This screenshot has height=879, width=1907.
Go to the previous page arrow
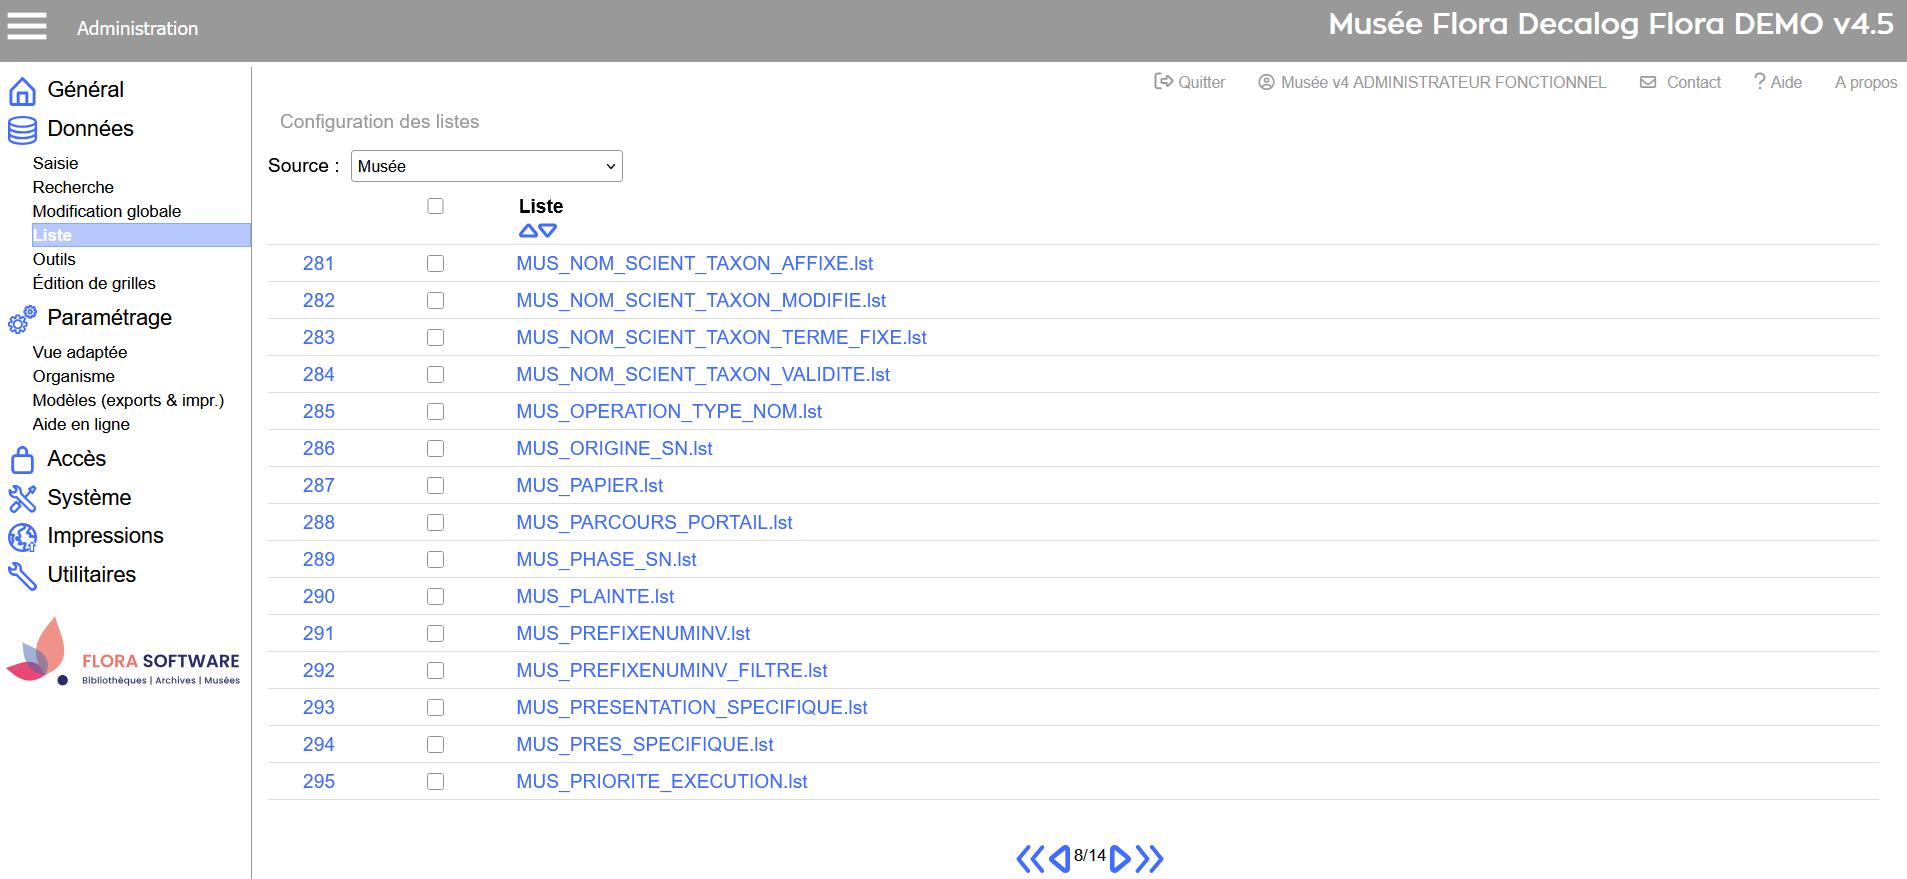[1059, 859]
